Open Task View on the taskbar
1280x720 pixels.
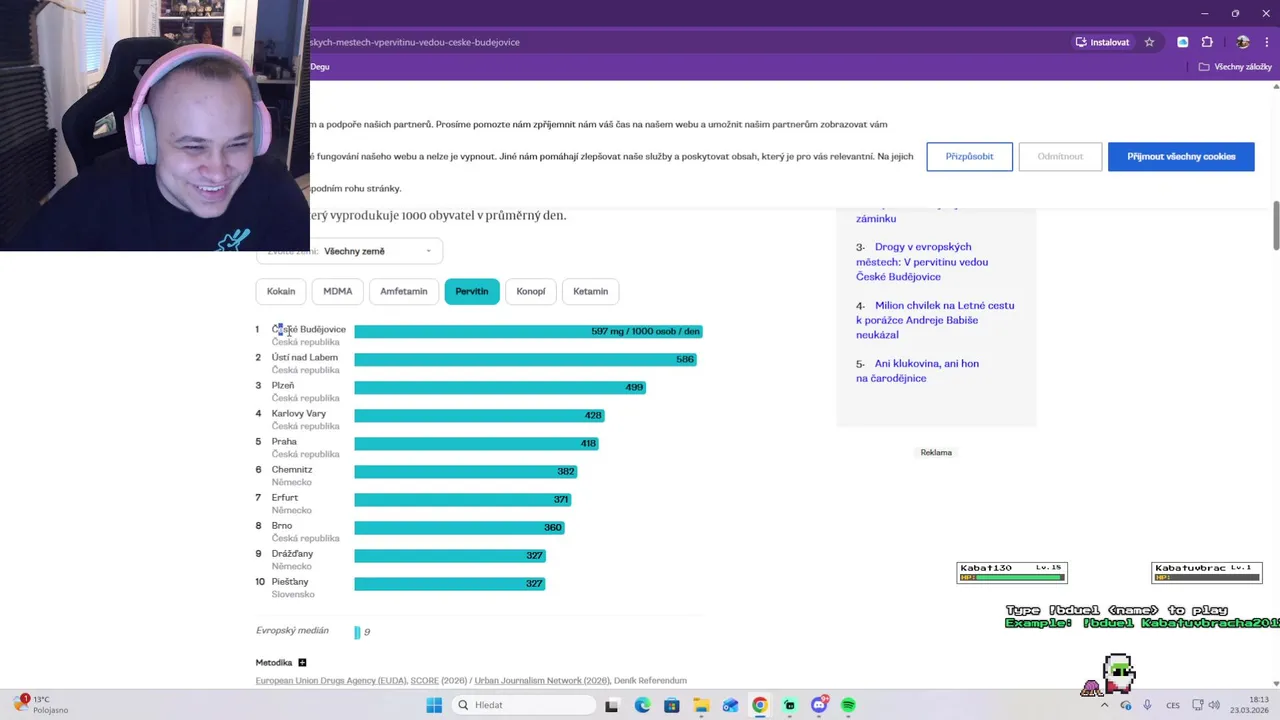coord(611,705)
